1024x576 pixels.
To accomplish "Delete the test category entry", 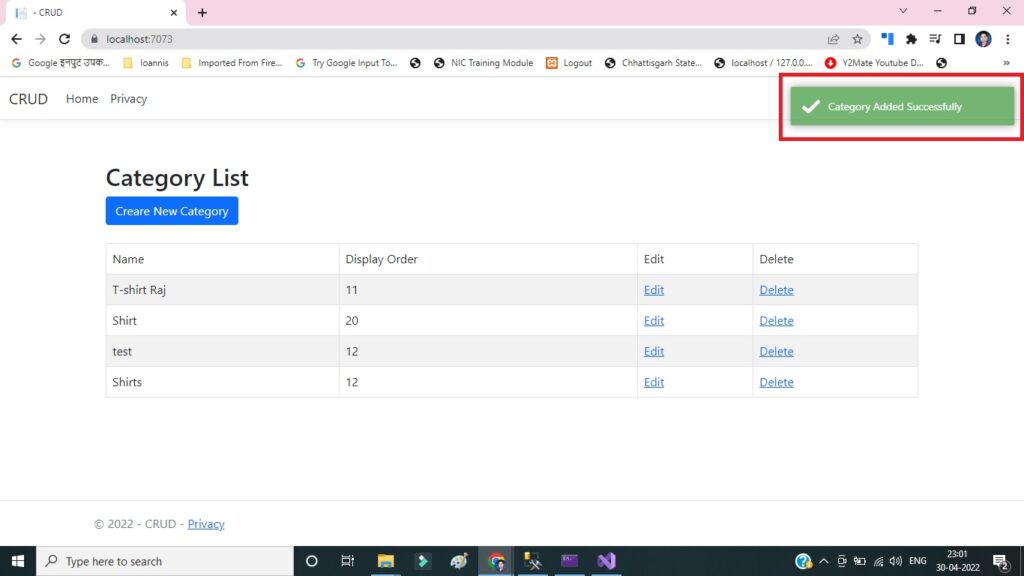I will 776,351.
